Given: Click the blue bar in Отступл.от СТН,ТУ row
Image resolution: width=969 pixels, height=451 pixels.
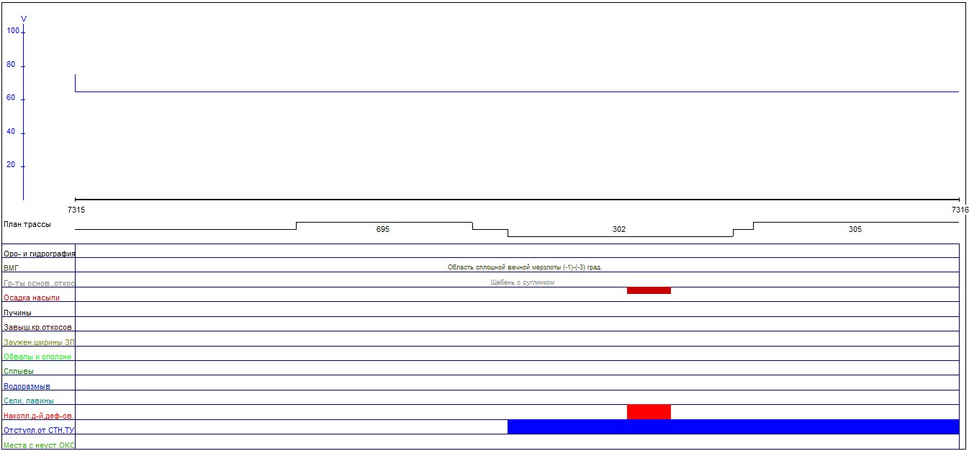Looking at the screenshot, I should click(x=733, y=426).
